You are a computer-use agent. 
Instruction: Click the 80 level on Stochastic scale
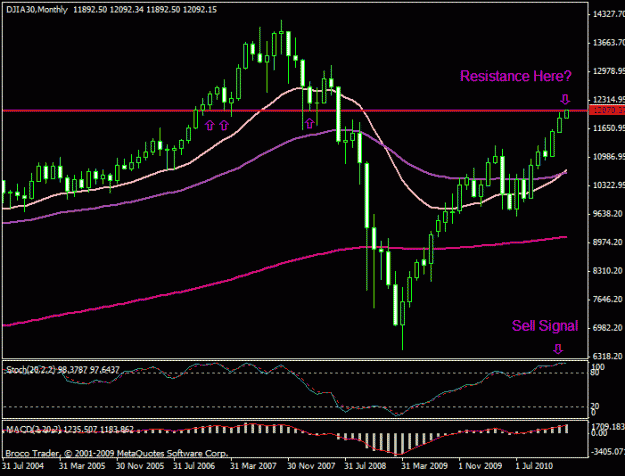pos(595,373)
